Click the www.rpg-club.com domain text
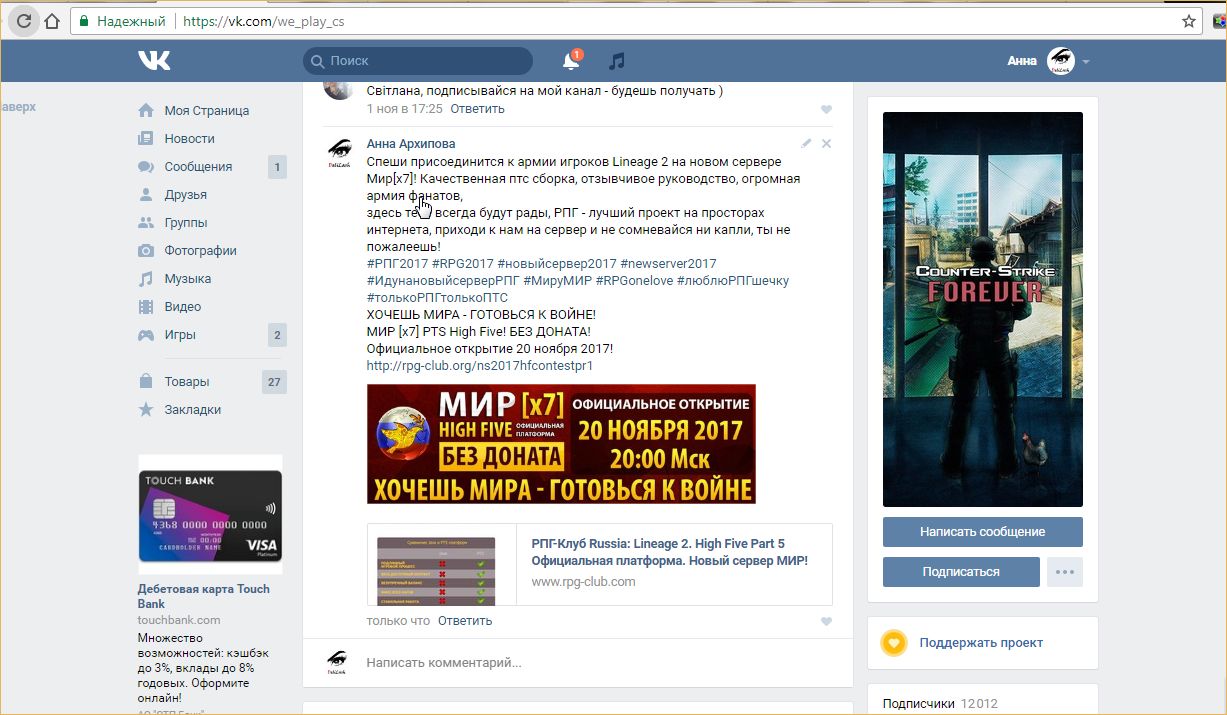 pos(583,581)
